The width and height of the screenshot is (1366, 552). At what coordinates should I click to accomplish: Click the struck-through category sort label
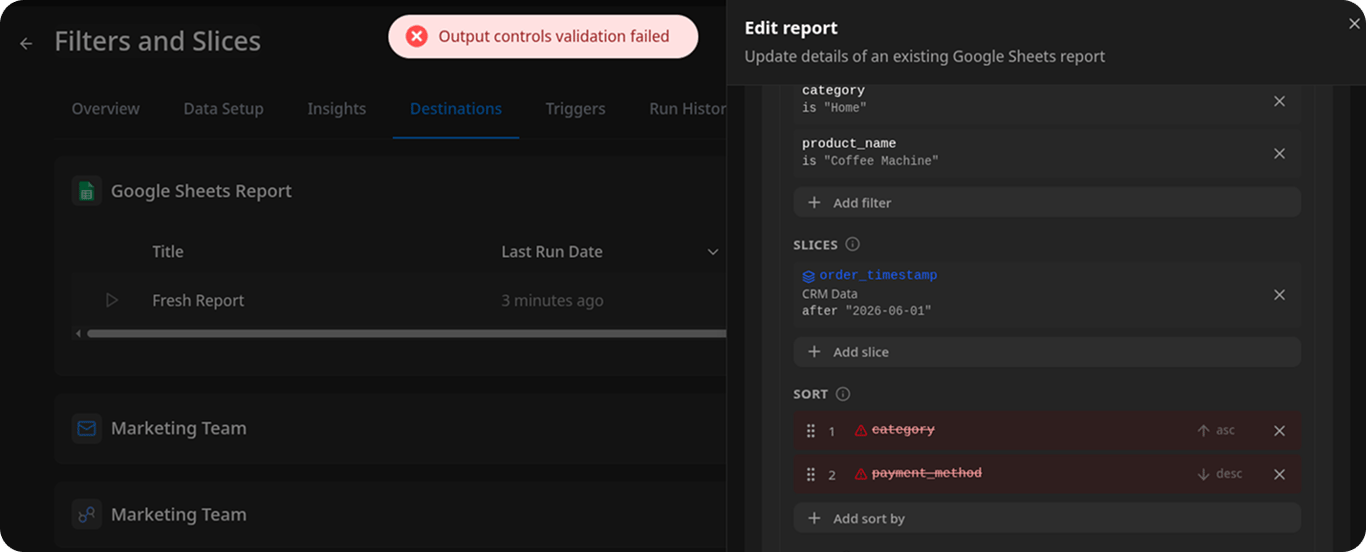pos(903,430)
